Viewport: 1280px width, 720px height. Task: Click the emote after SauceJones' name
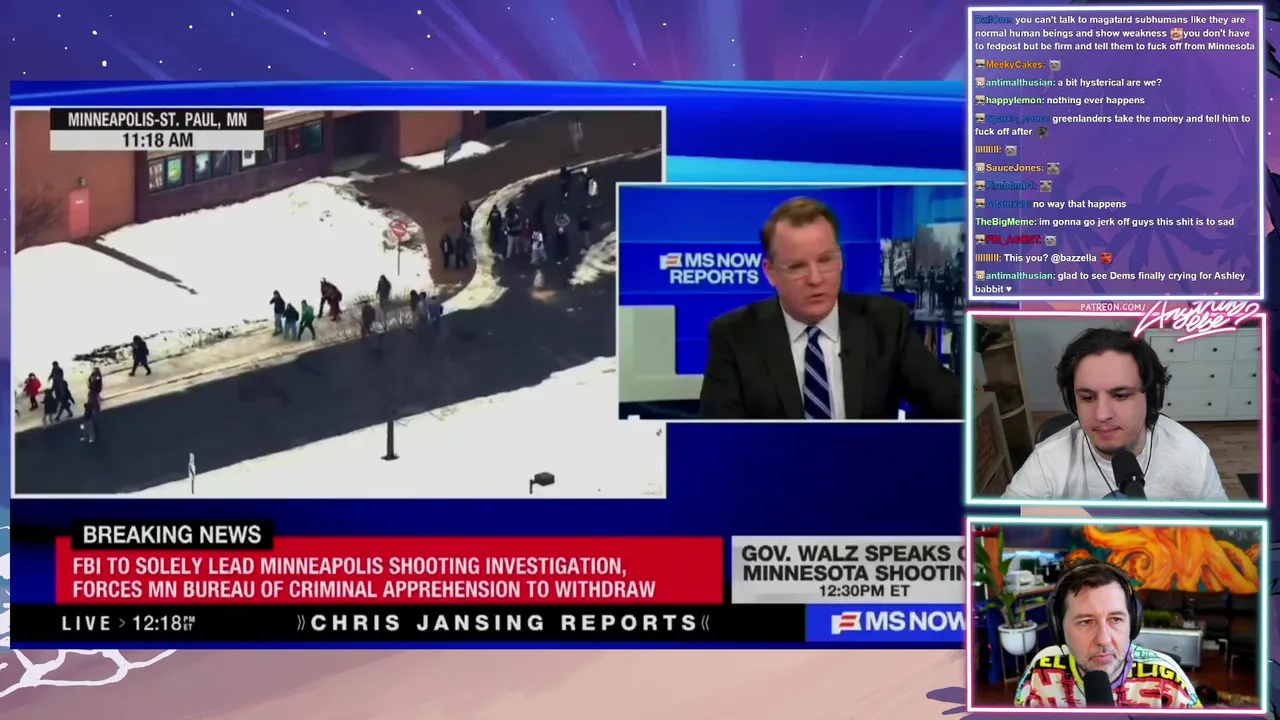click(x=1053, y=168)
